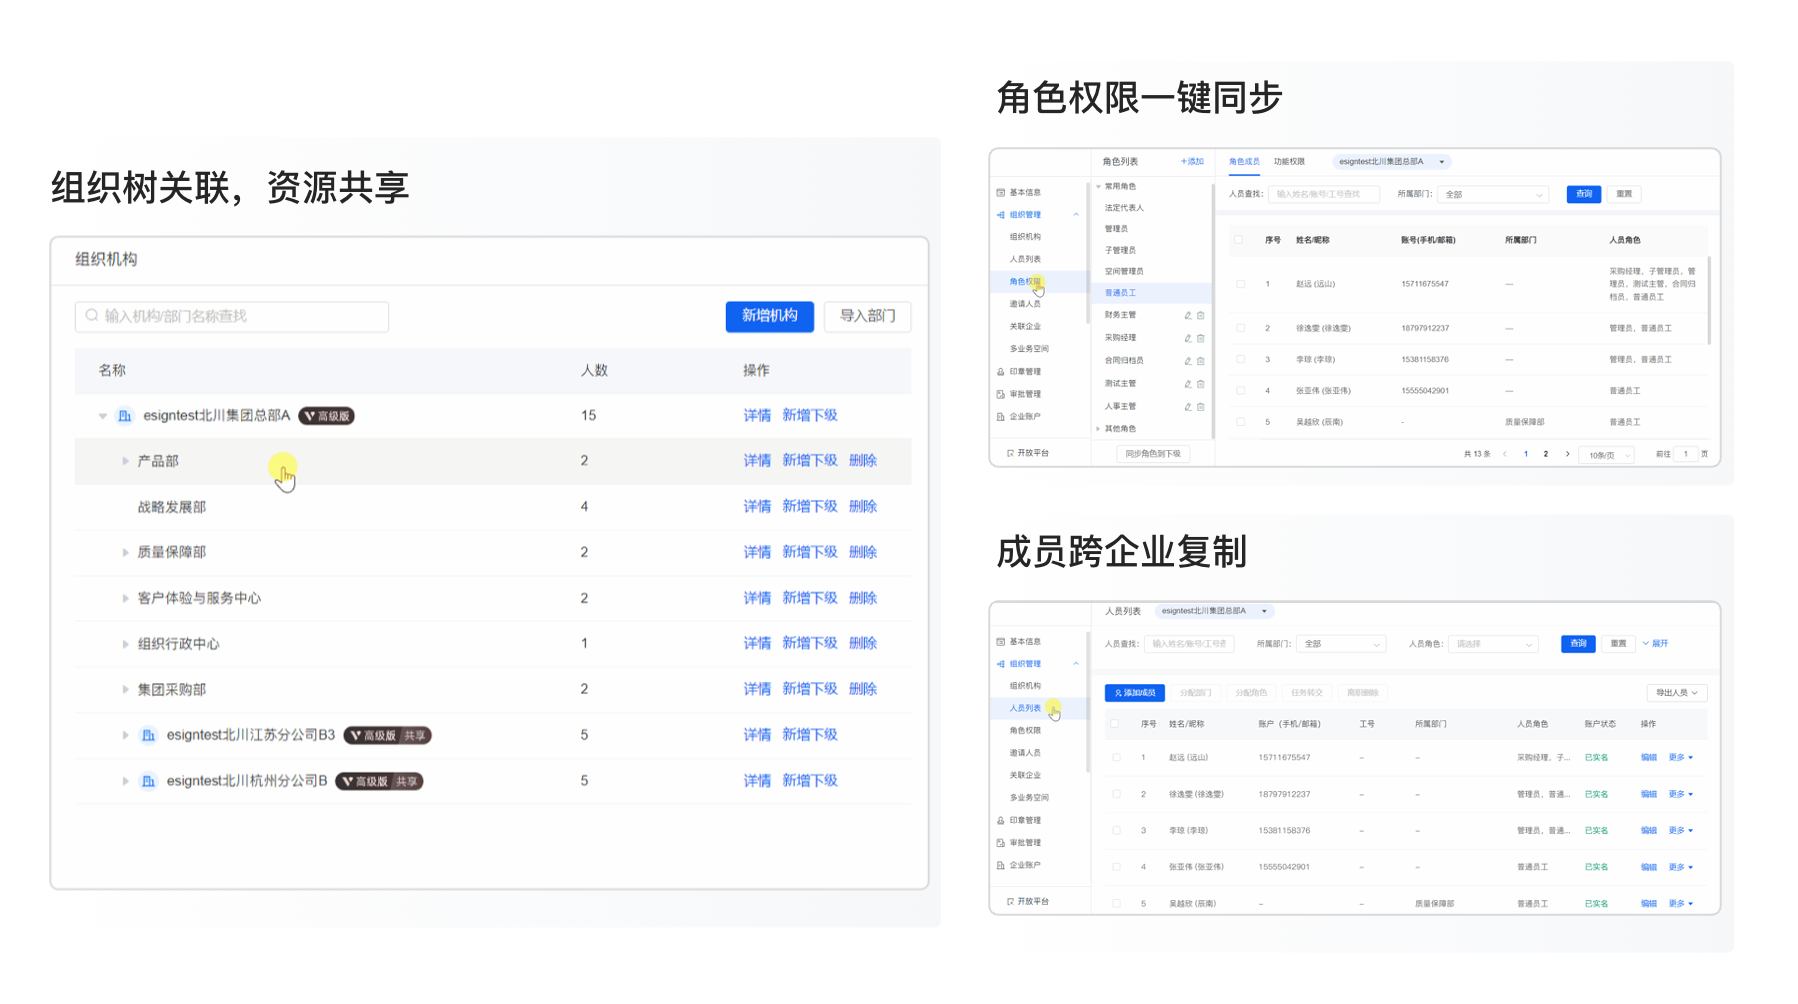
Task: Select the checkbox for 李琼 in role members table
Action: (1240, 359)
